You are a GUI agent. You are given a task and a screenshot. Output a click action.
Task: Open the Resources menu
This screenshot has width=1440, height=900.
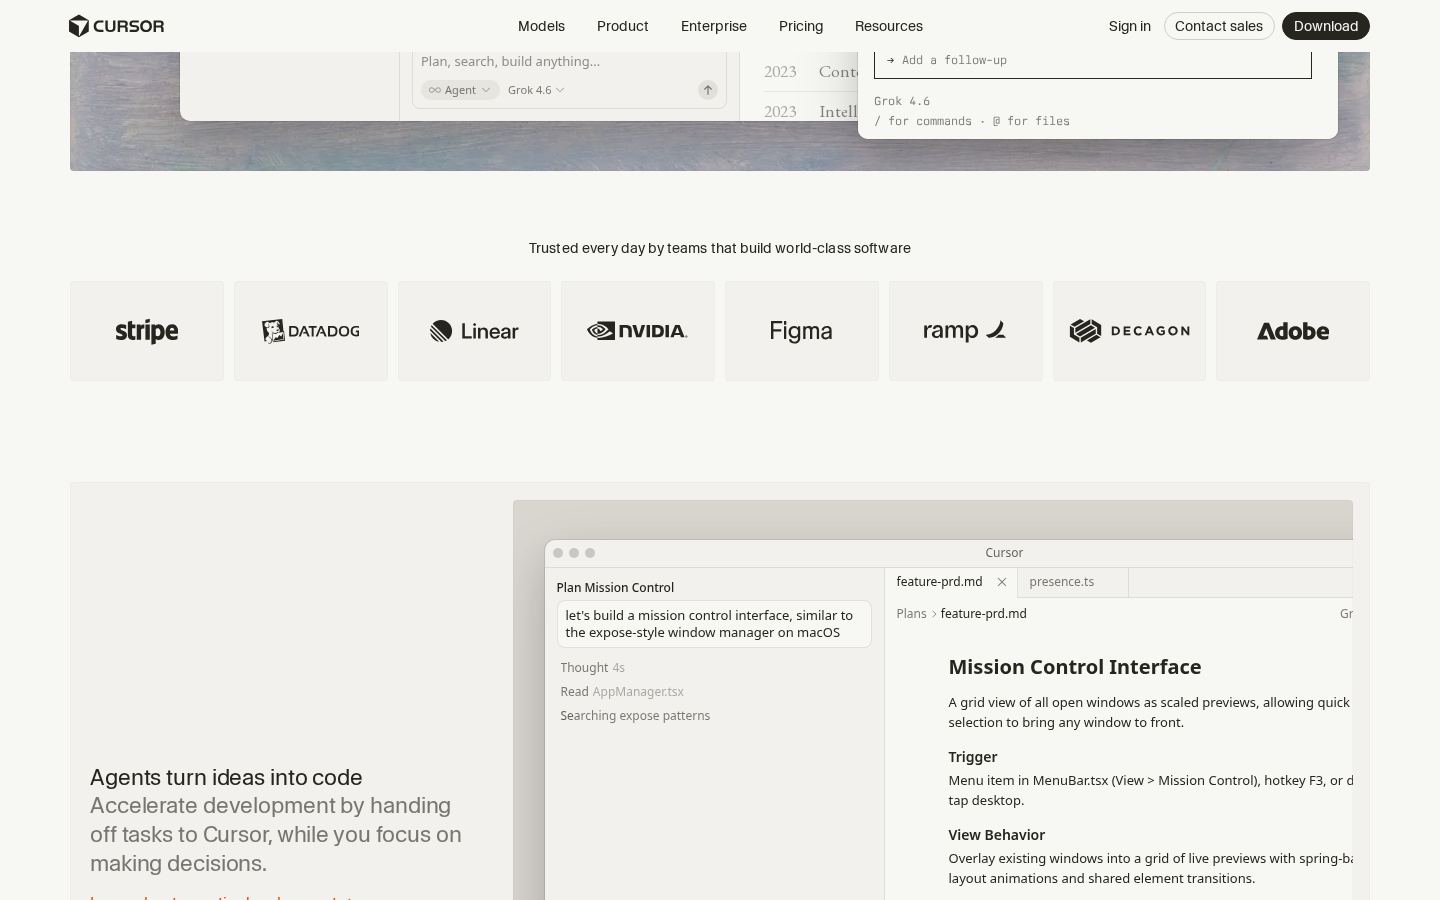[889, 26]
